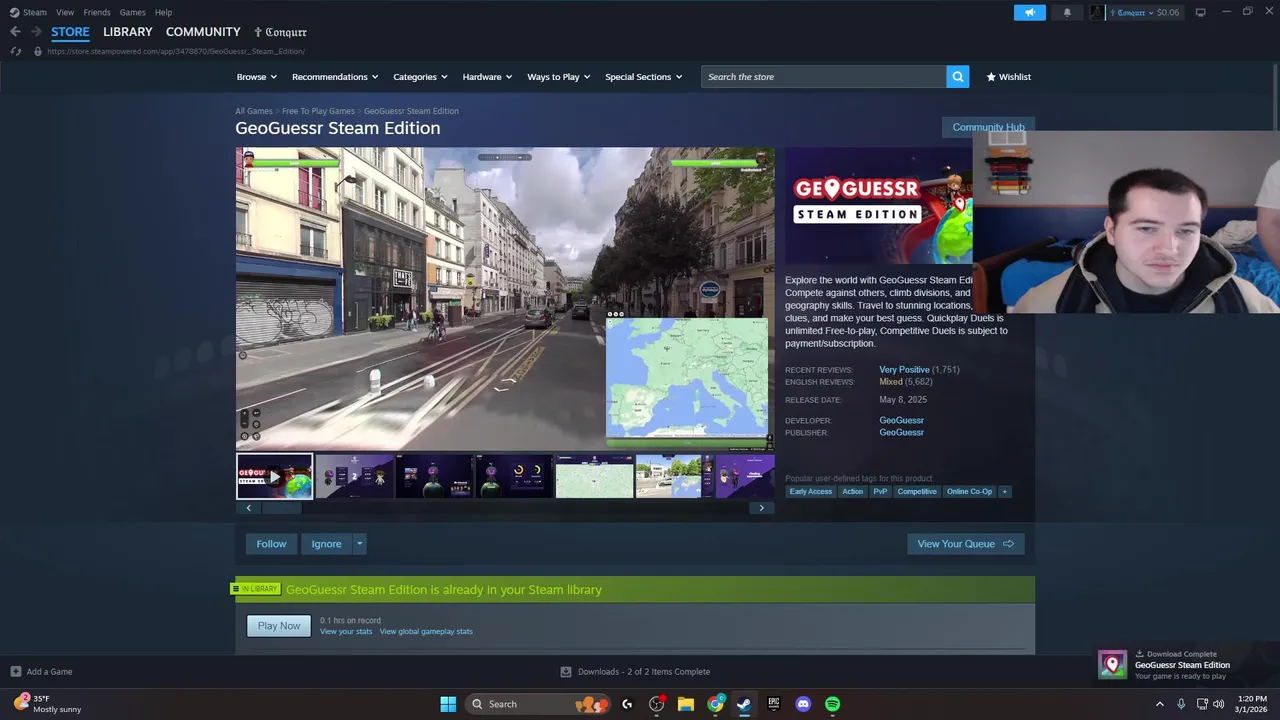Click the All Games breadcrumb
This screenshot has width=1280, height=720.
[254, 111]
